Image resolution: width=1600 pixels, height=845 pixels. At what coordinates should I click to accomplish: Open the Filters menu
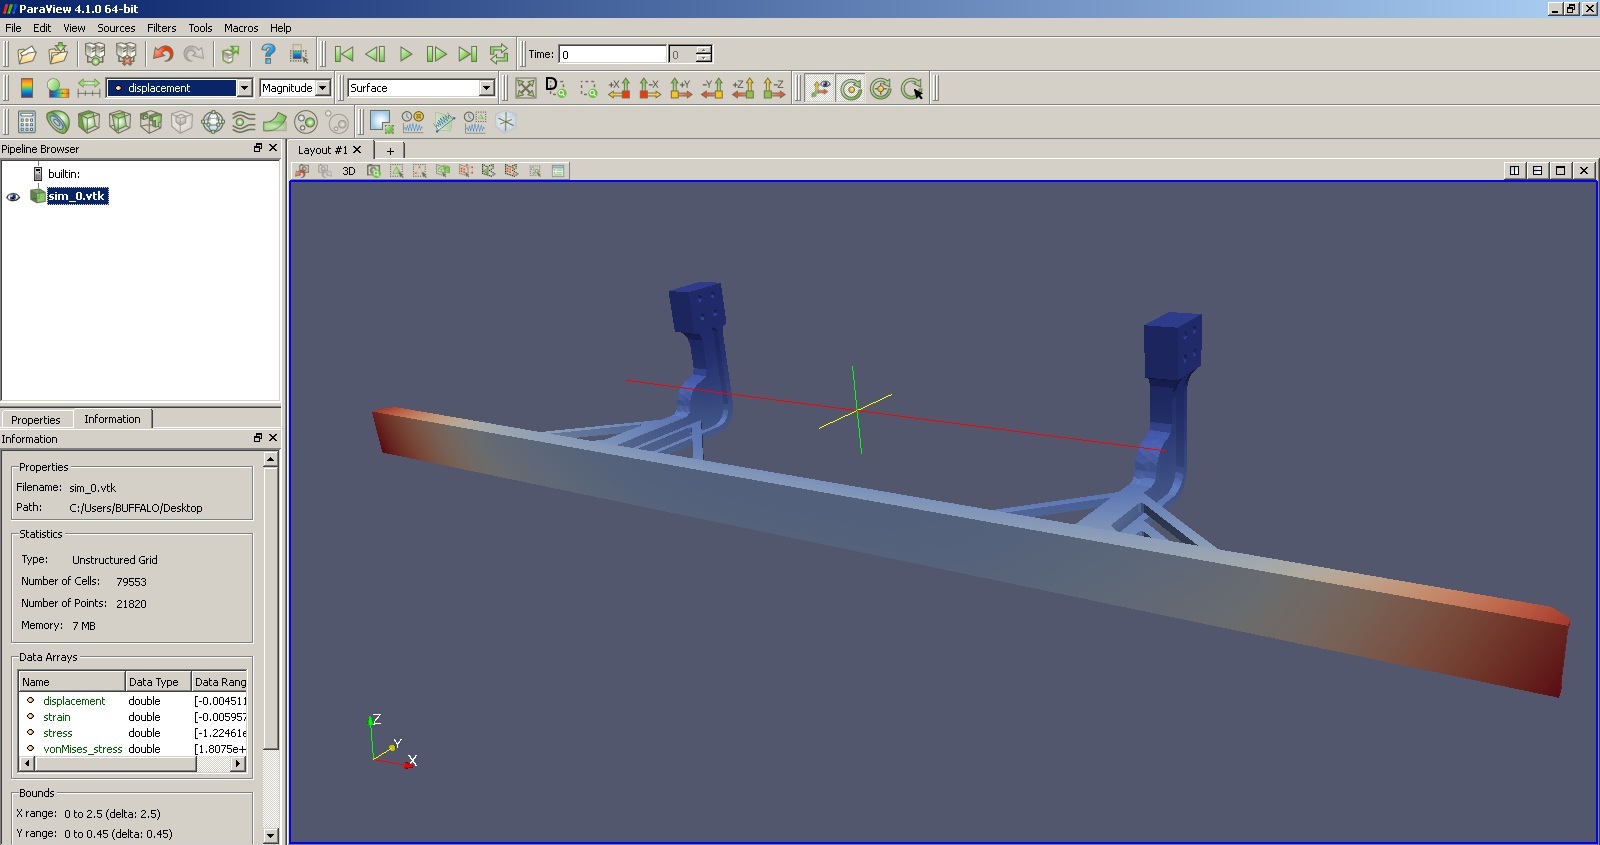(x=161, y=28)
